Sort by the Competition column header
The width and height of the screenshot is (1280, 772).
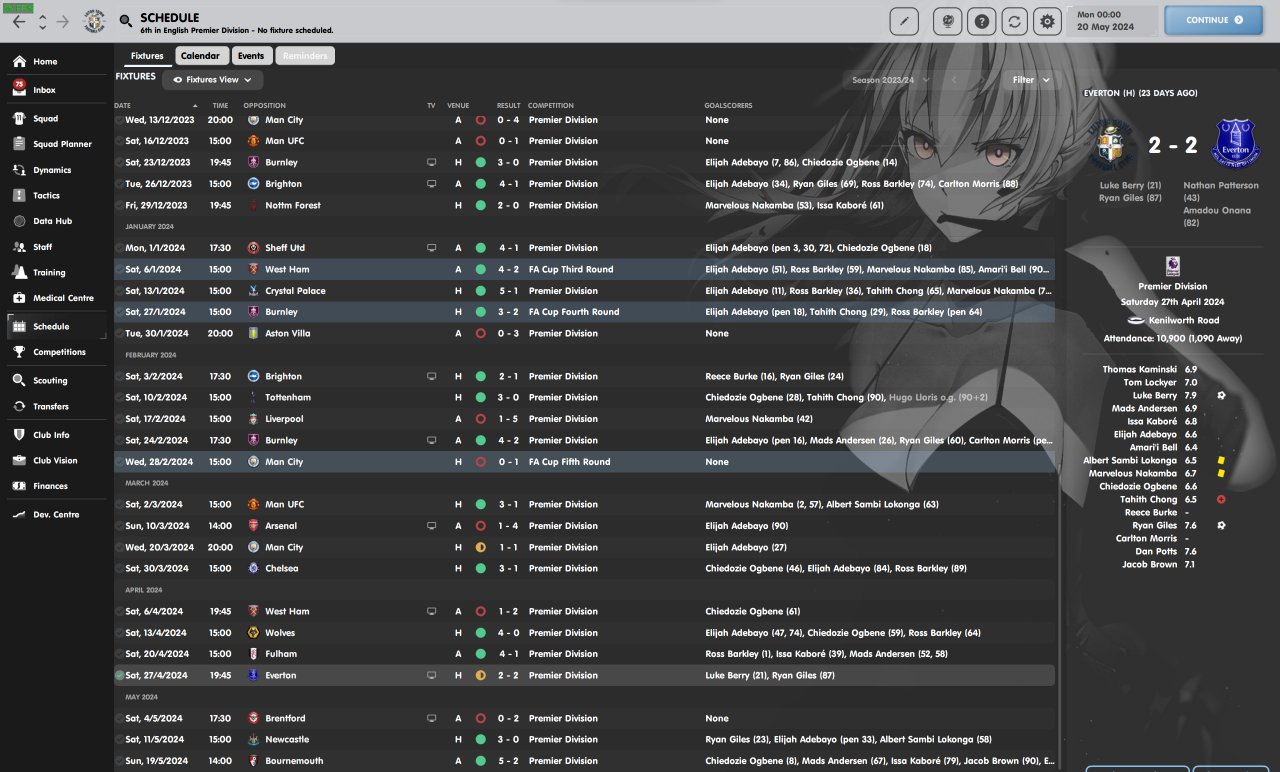point(551,105)
